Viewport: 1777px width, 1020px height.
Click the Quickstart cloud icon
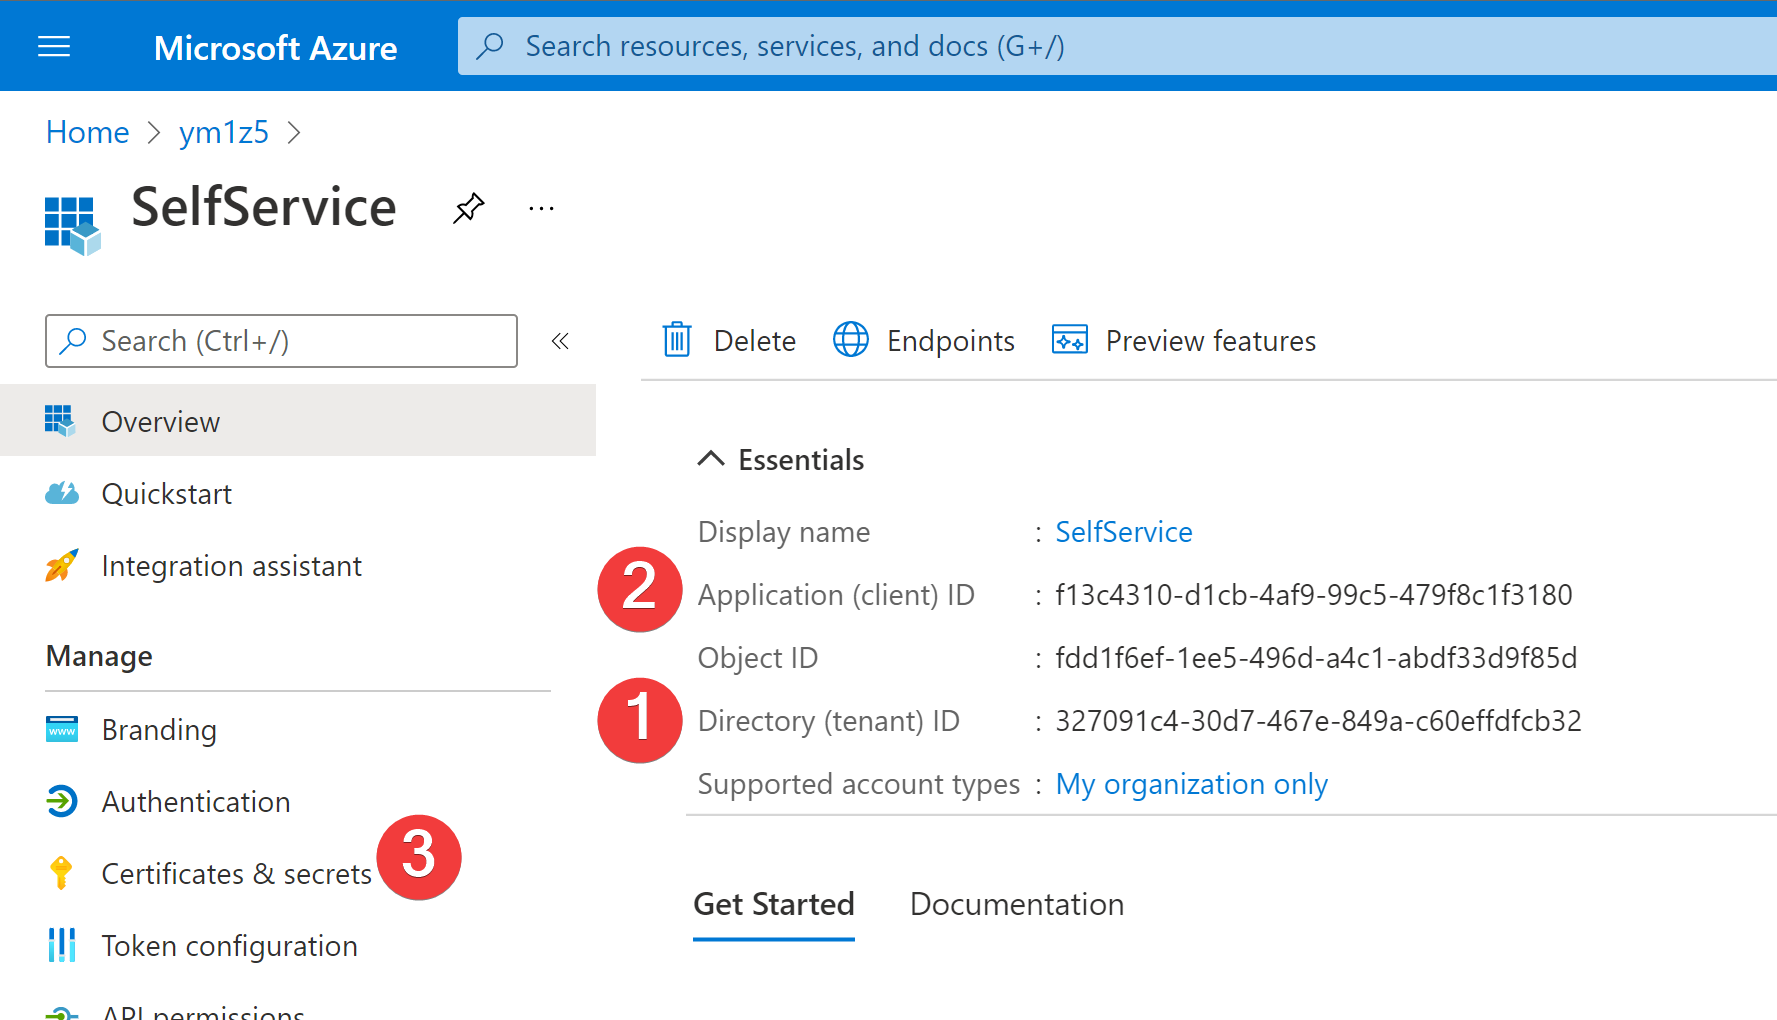click(61, 493)
